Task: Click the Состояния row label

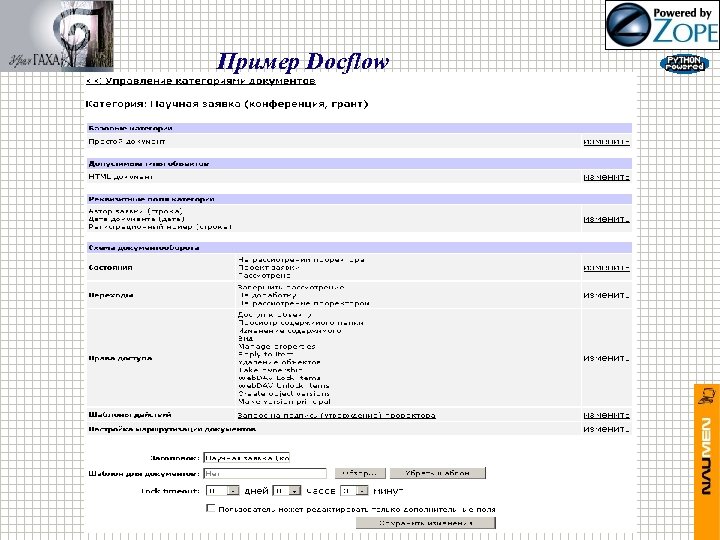Action: pyautogui.click(x=110, y=267)
